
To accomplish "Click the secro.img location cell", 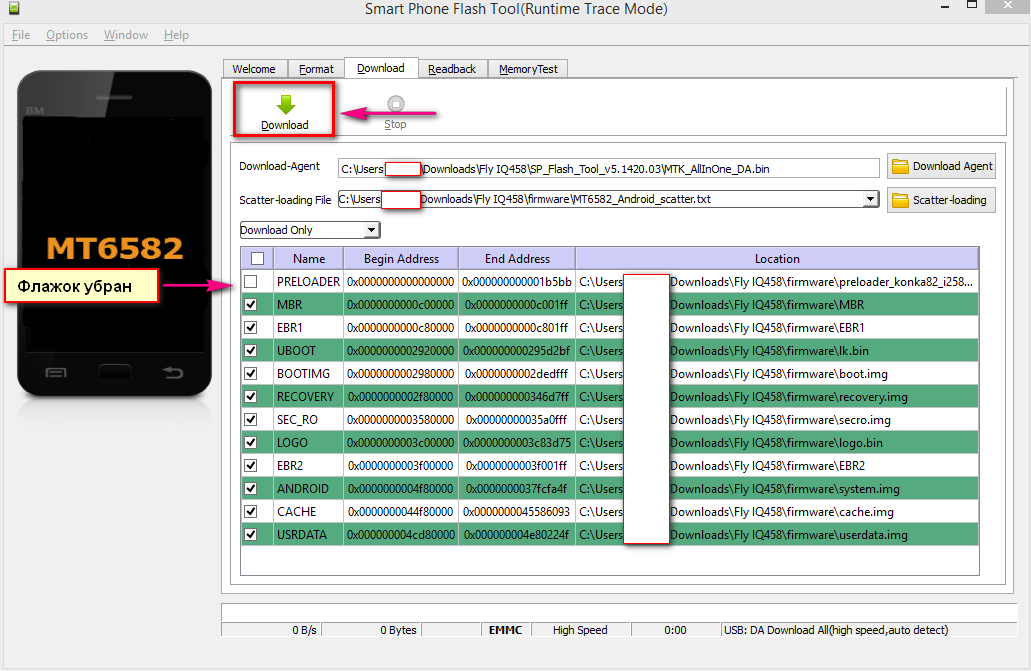I will pyautogui.click(x=777, y=420).
